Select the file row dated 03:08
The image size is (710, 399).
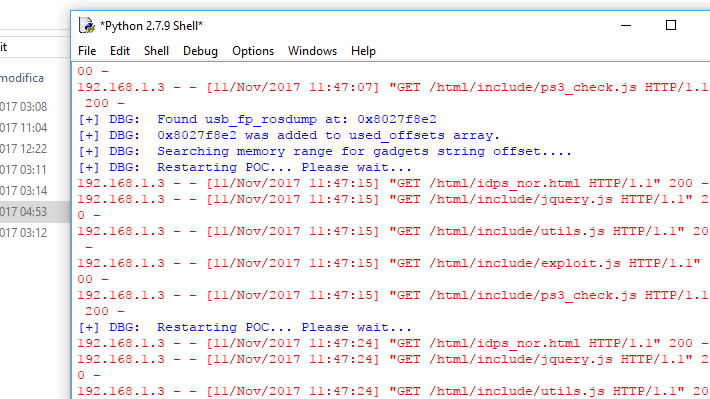(x=35, y=106)
